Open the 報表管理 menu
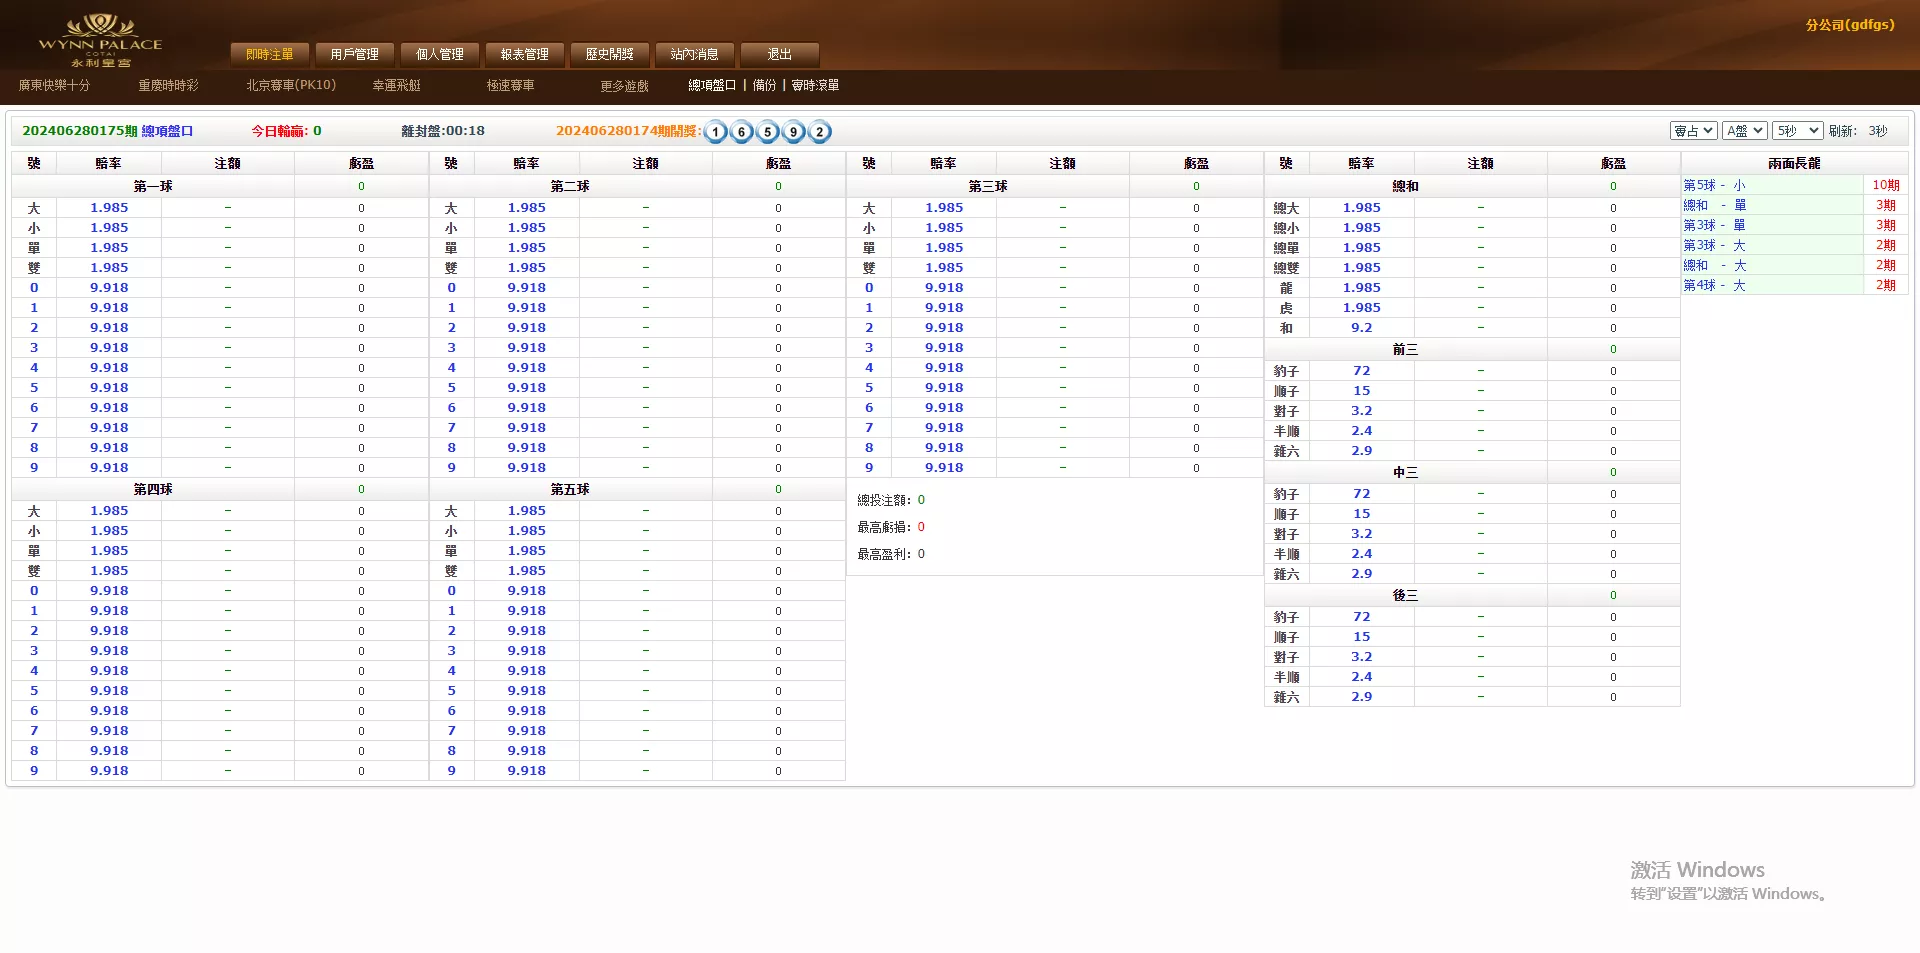The width and height of the screenshot is (1920, 953). (x=524, y=54)
